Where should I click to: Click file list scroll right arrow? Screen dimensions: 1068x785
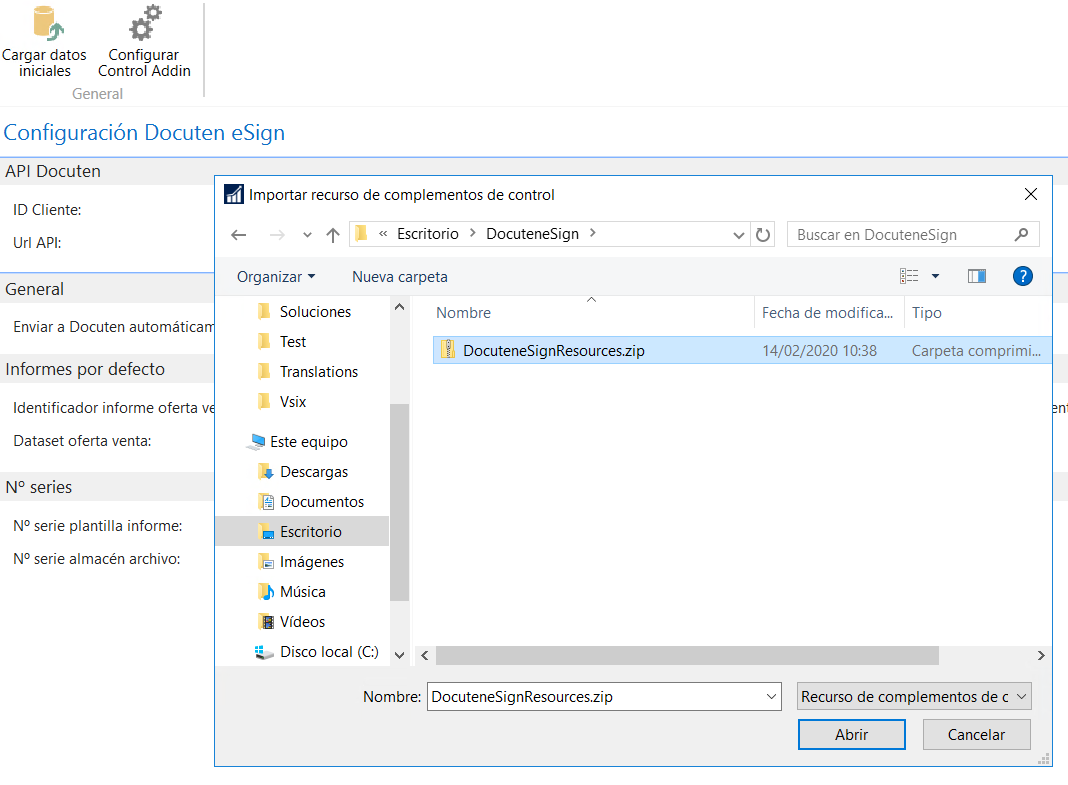pyautogui.click(x=1041, y=655)
